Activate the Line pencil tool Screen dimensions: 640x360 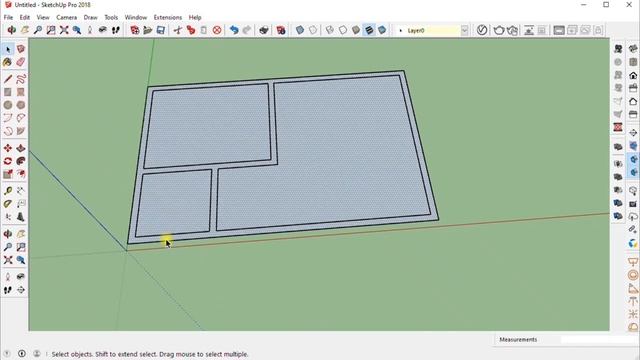point(8,79)
